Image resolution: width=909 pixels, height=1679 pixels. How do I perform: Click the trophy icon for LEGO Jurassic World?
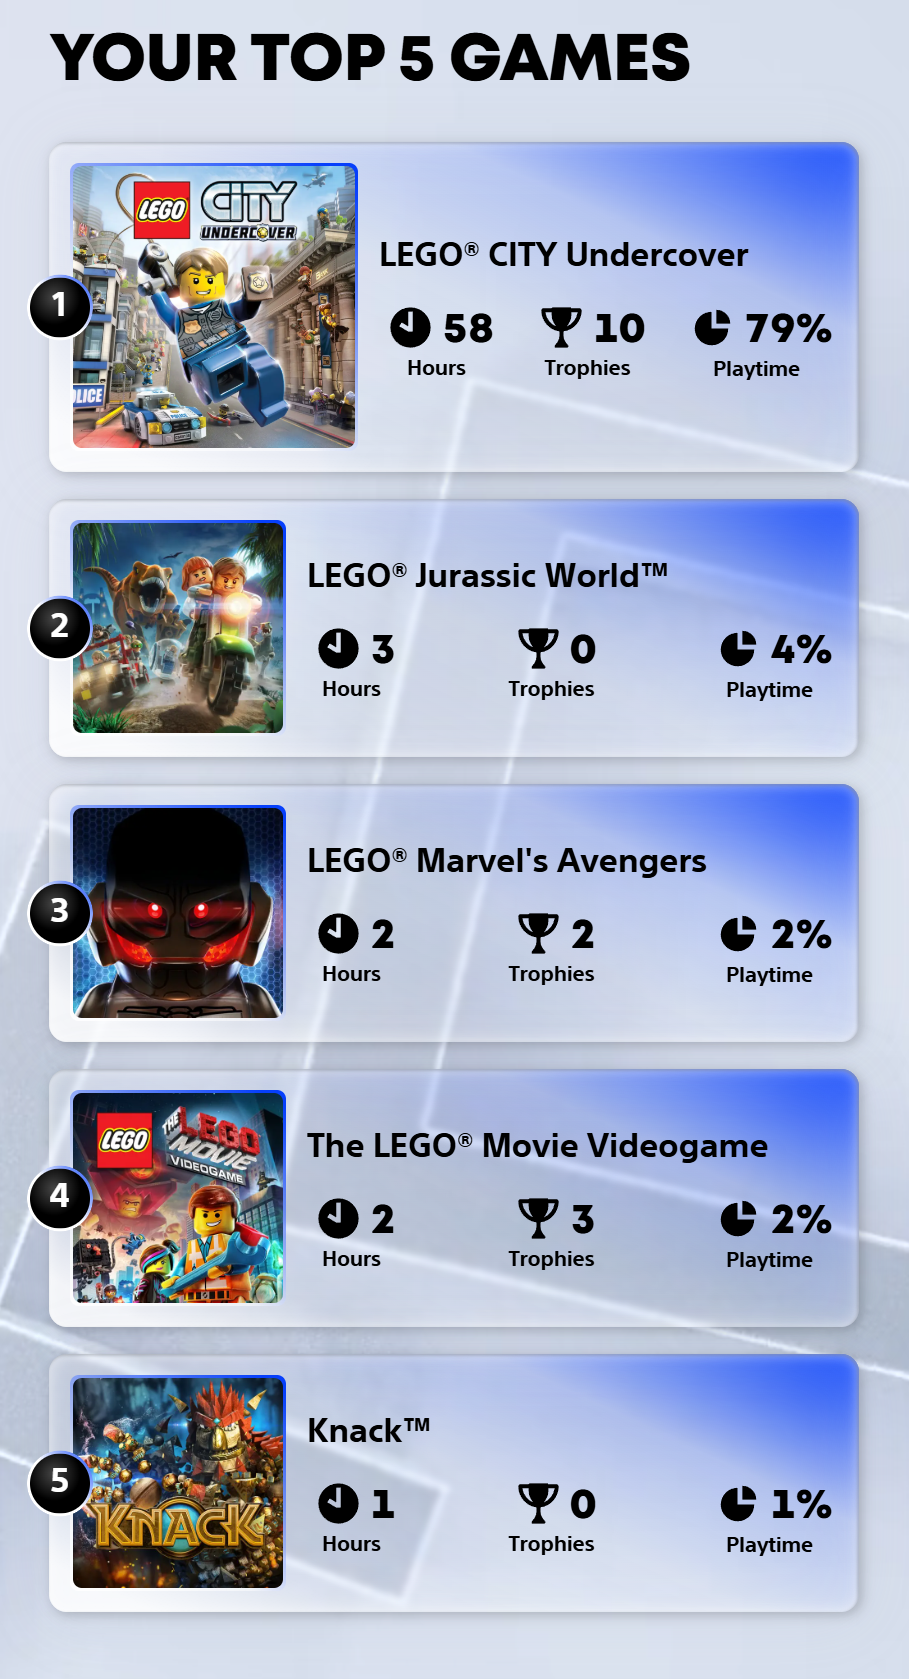tap(538, 648)
